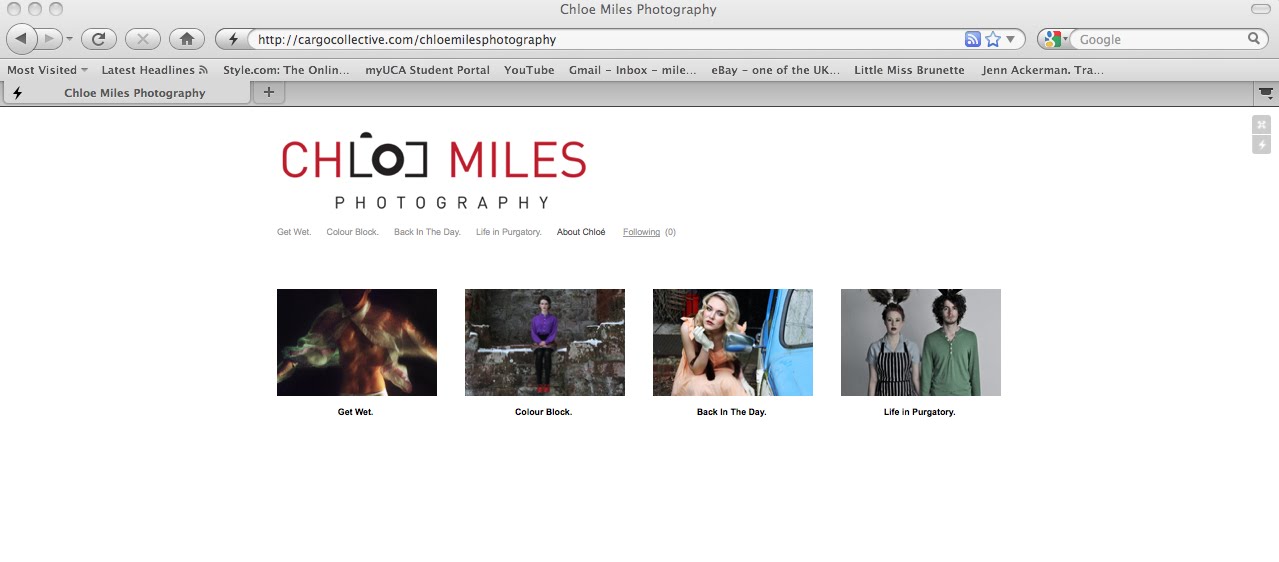Open the Most Visited bookmarks dropdown
This screenshot has width=1279, height=562.
pyautogui.click(x=47, y=70)
